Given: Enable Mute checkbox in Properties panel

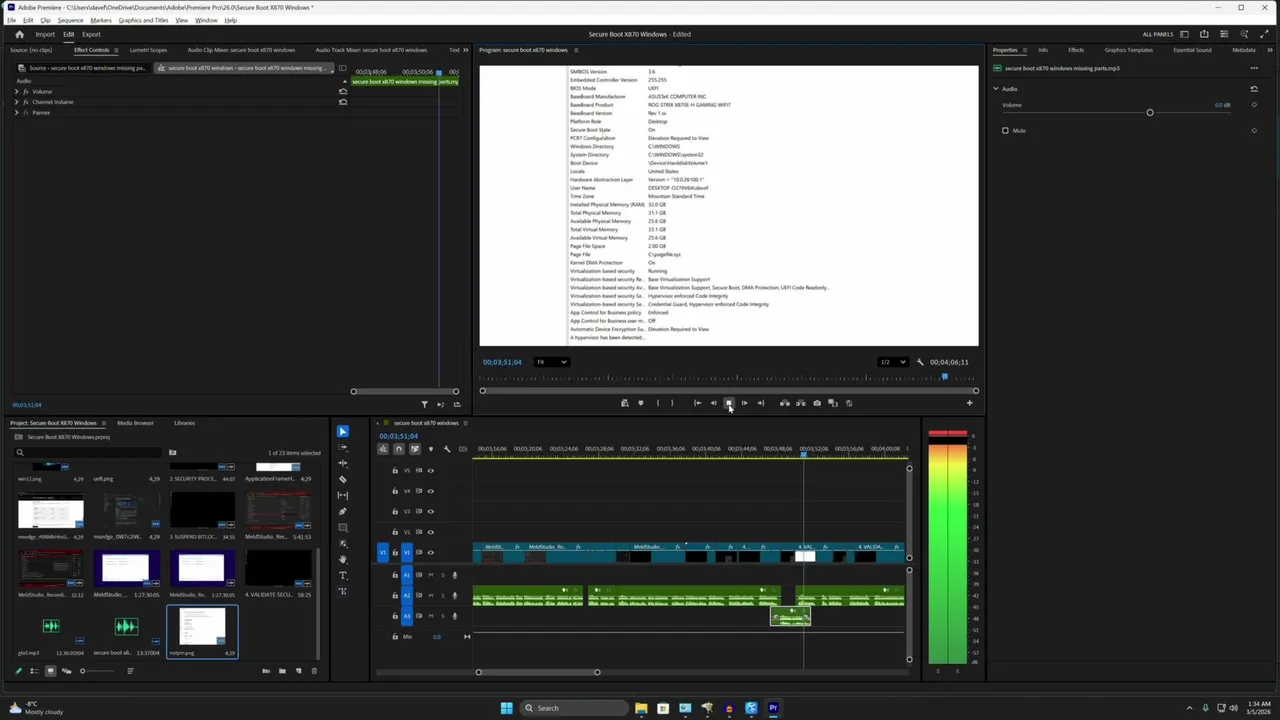Looking at the screenshot, I should pos(1006,130).
